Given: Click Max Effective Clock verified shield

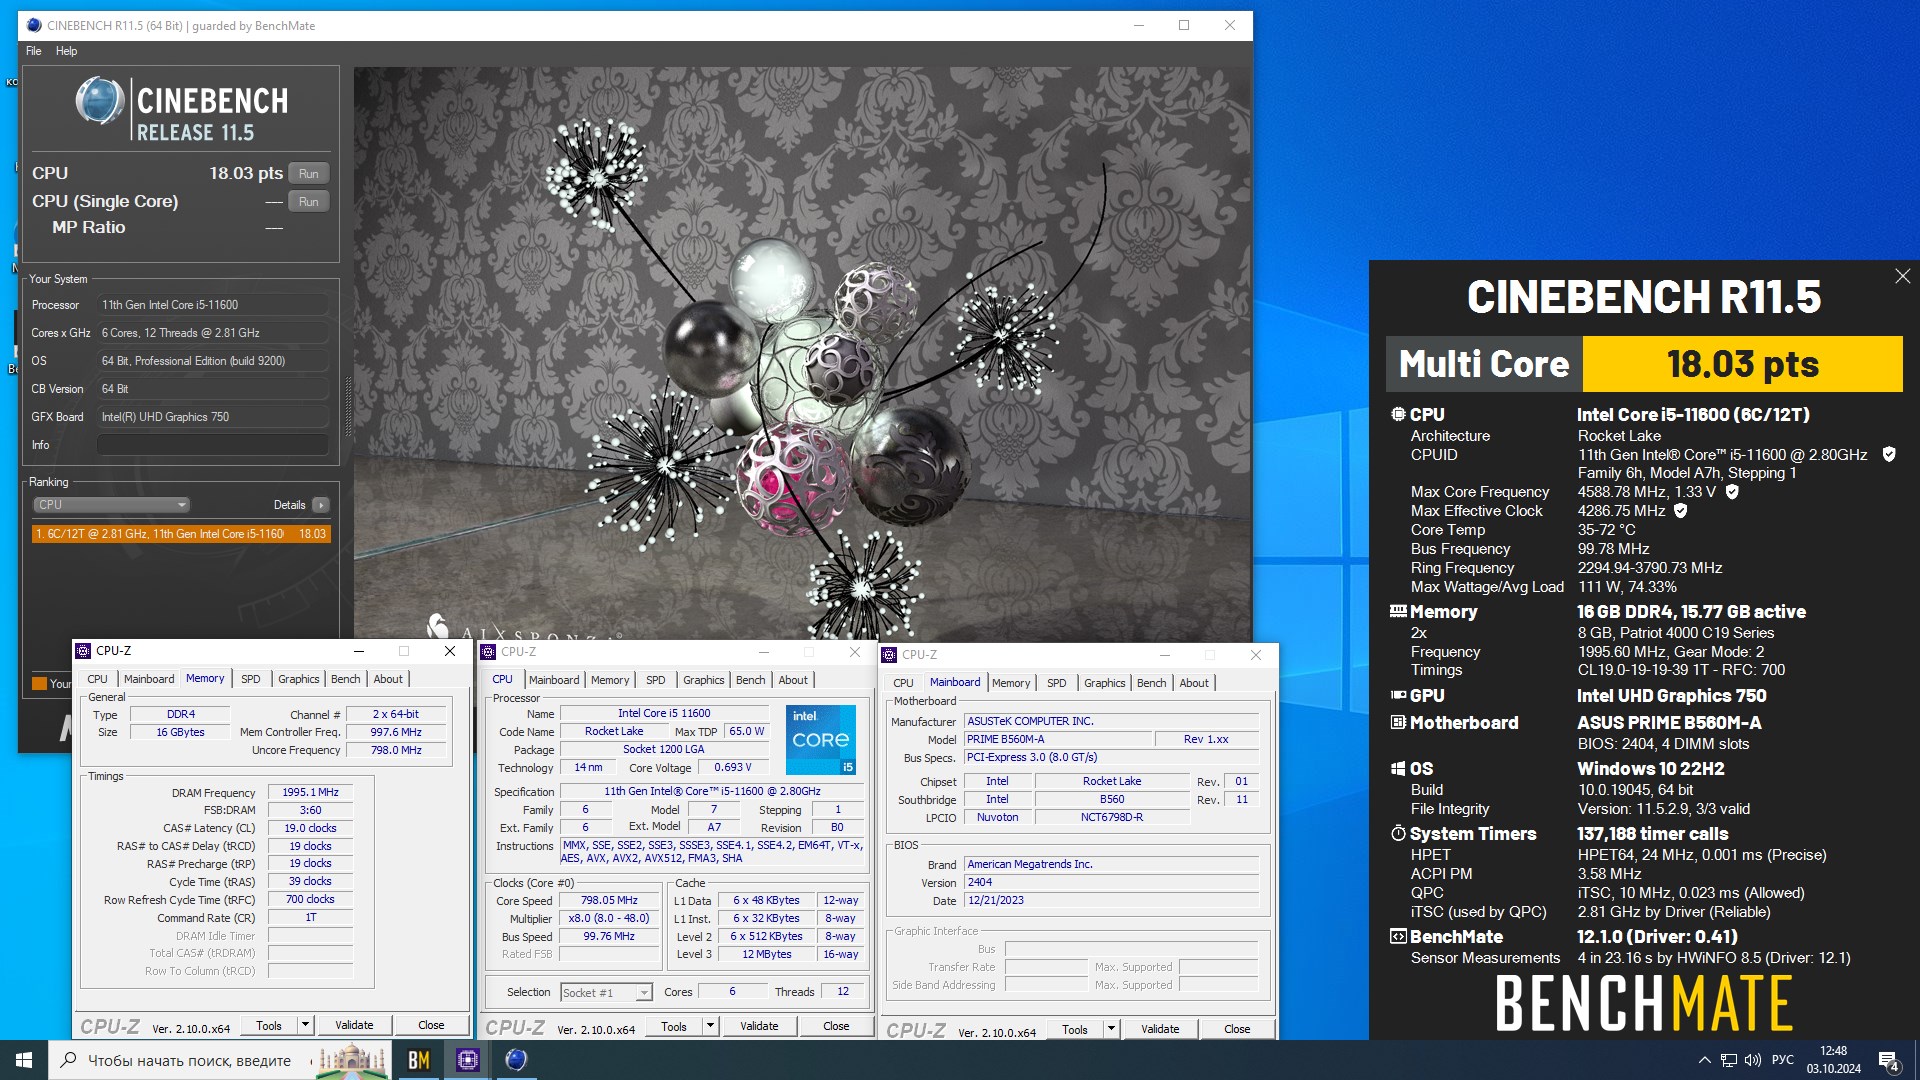Looking at the screenshot, I should [x=1680, y=510].
